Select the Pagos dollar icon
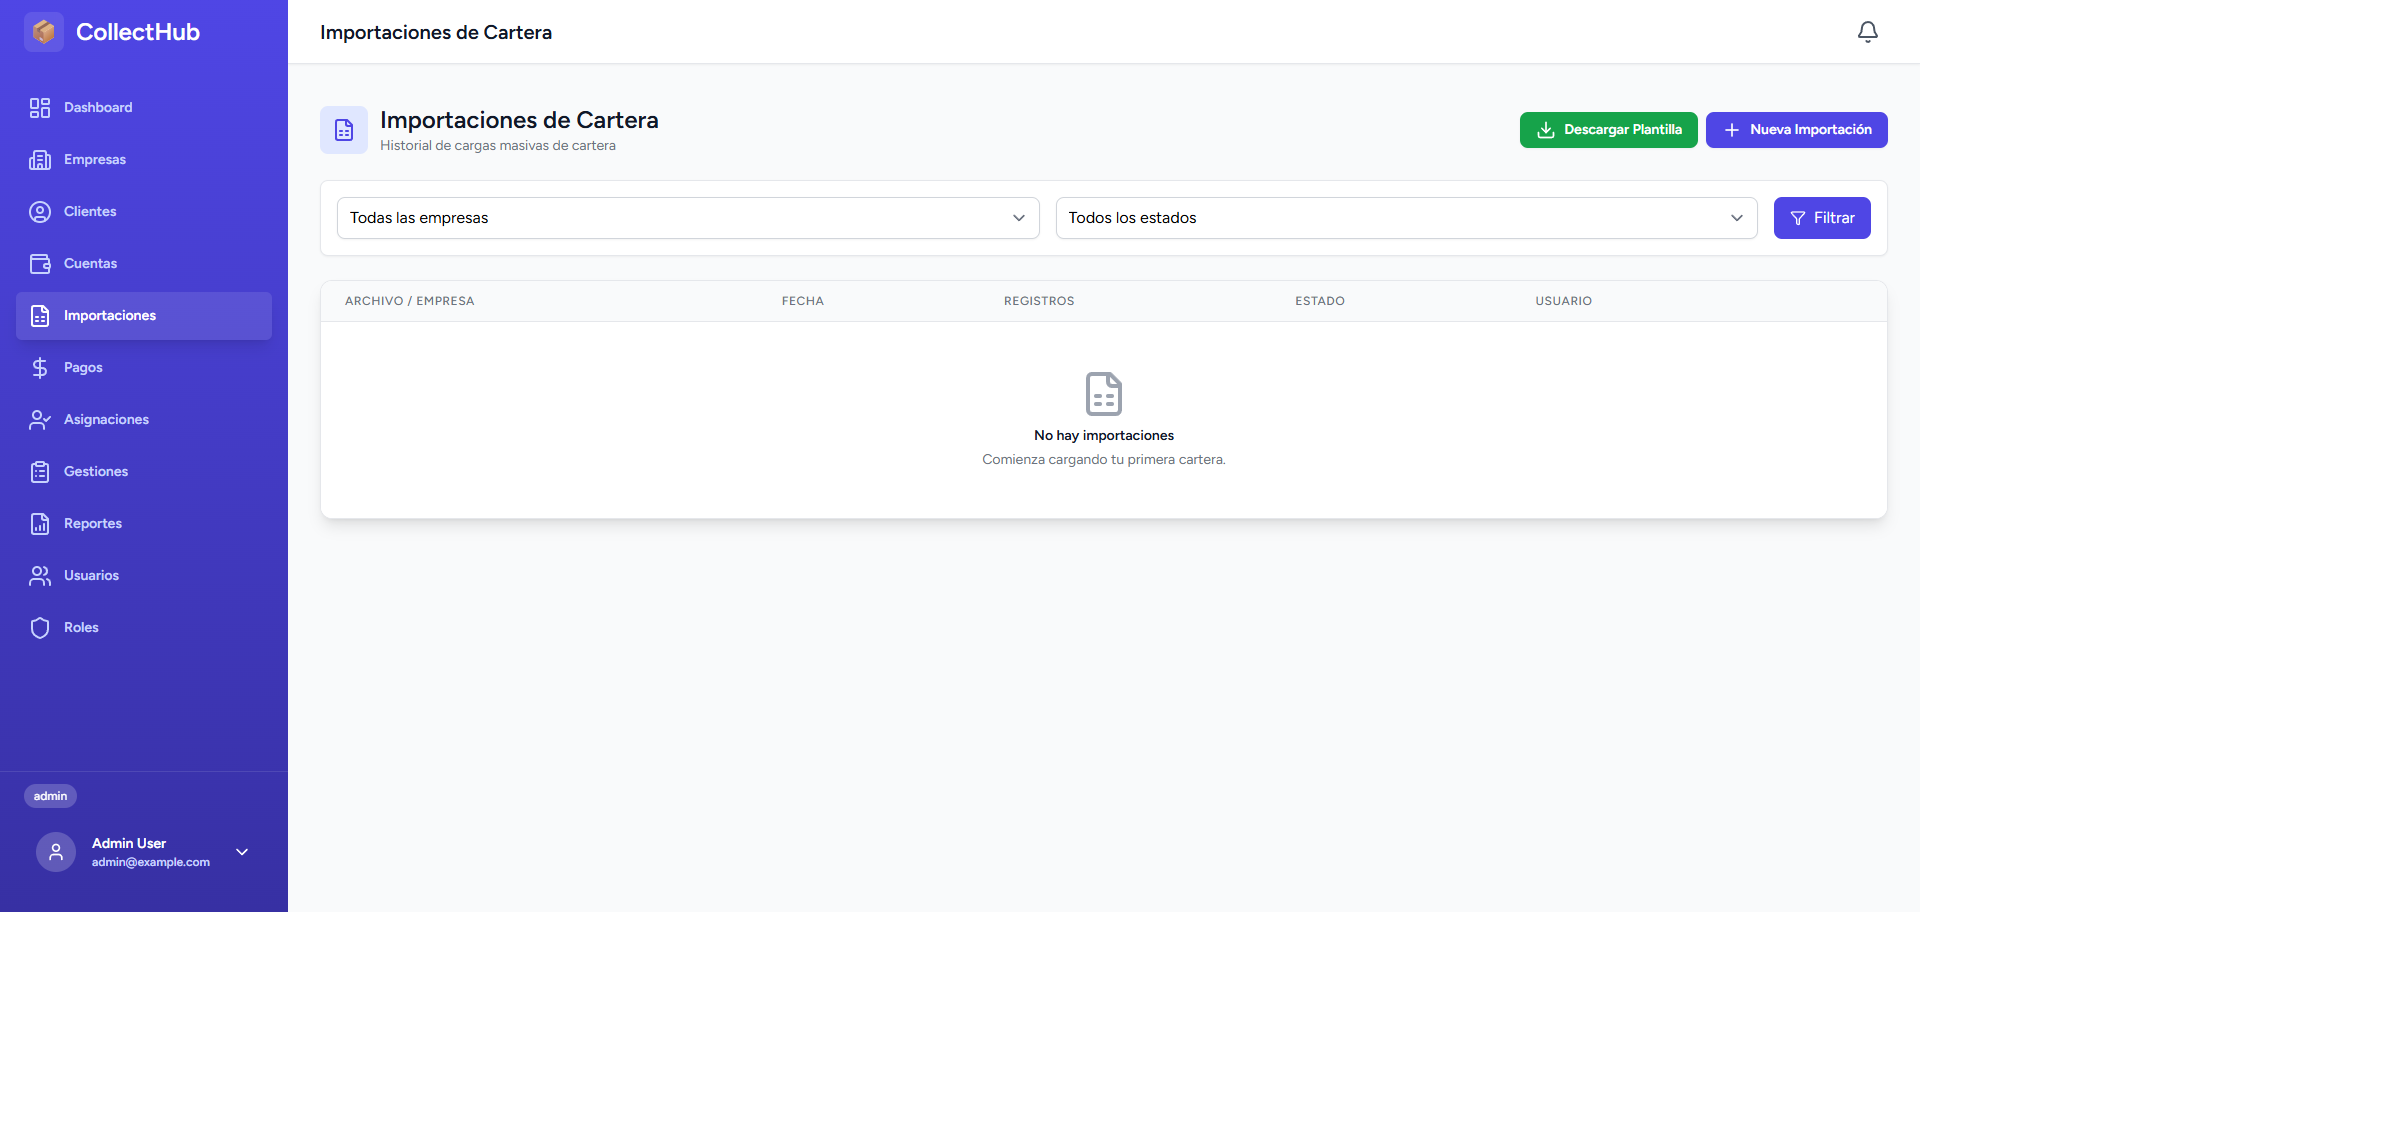The width and height of the screenshot is (2400, 1140). point(40,367)
